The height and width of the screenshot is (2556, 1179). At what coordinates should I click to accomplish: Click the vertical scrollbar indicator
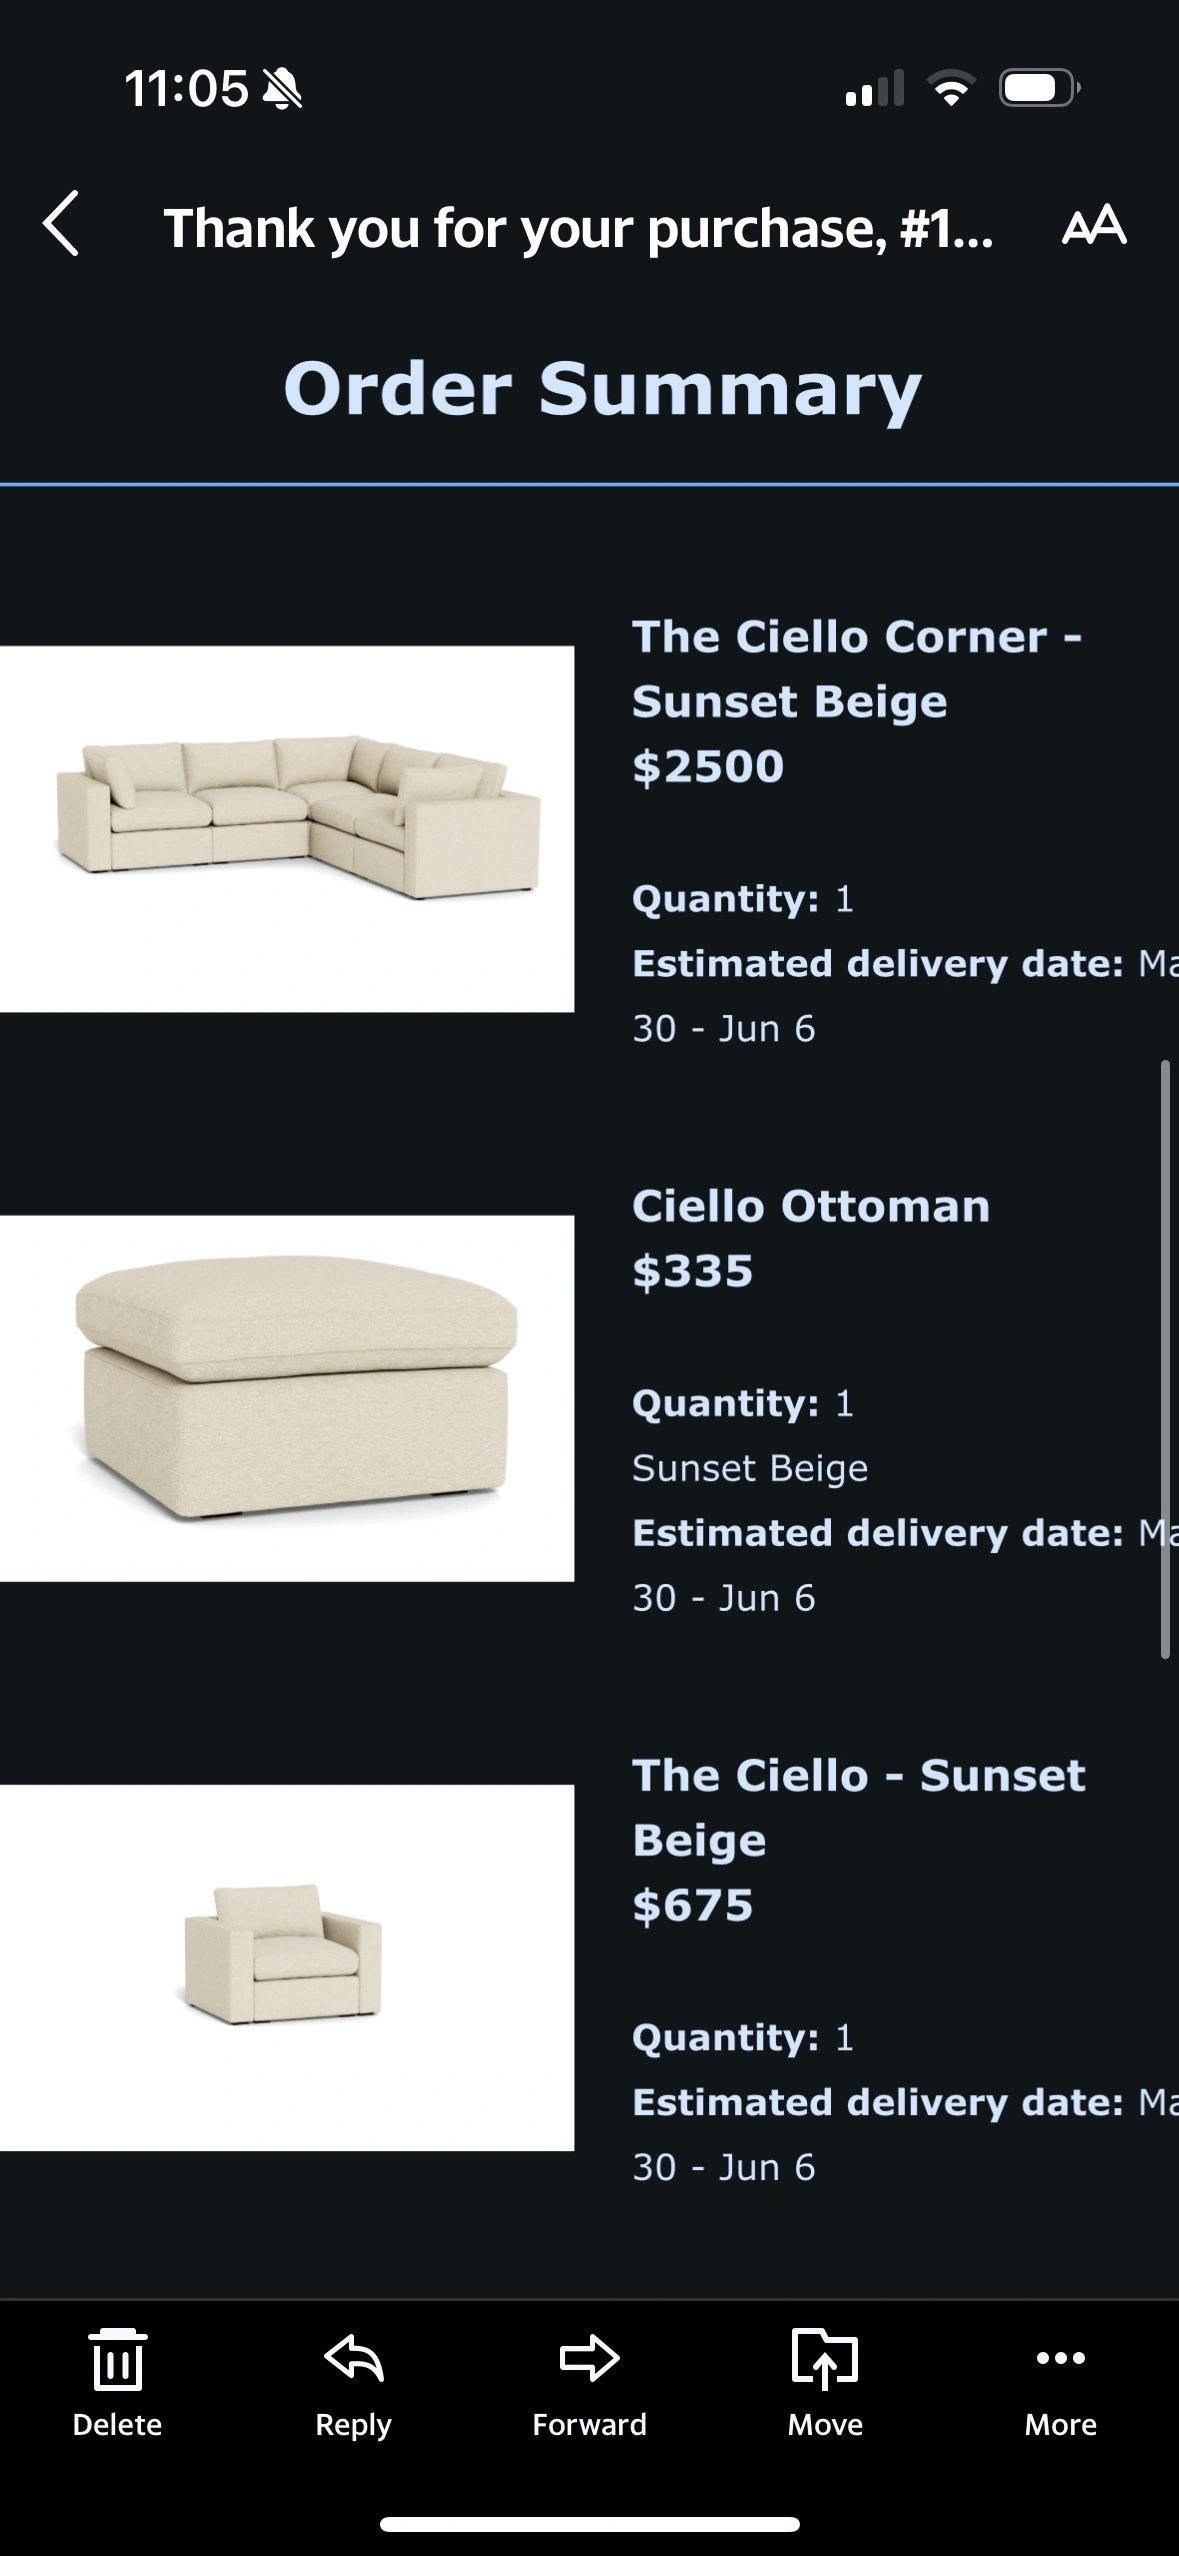tap(1165, 1360)
